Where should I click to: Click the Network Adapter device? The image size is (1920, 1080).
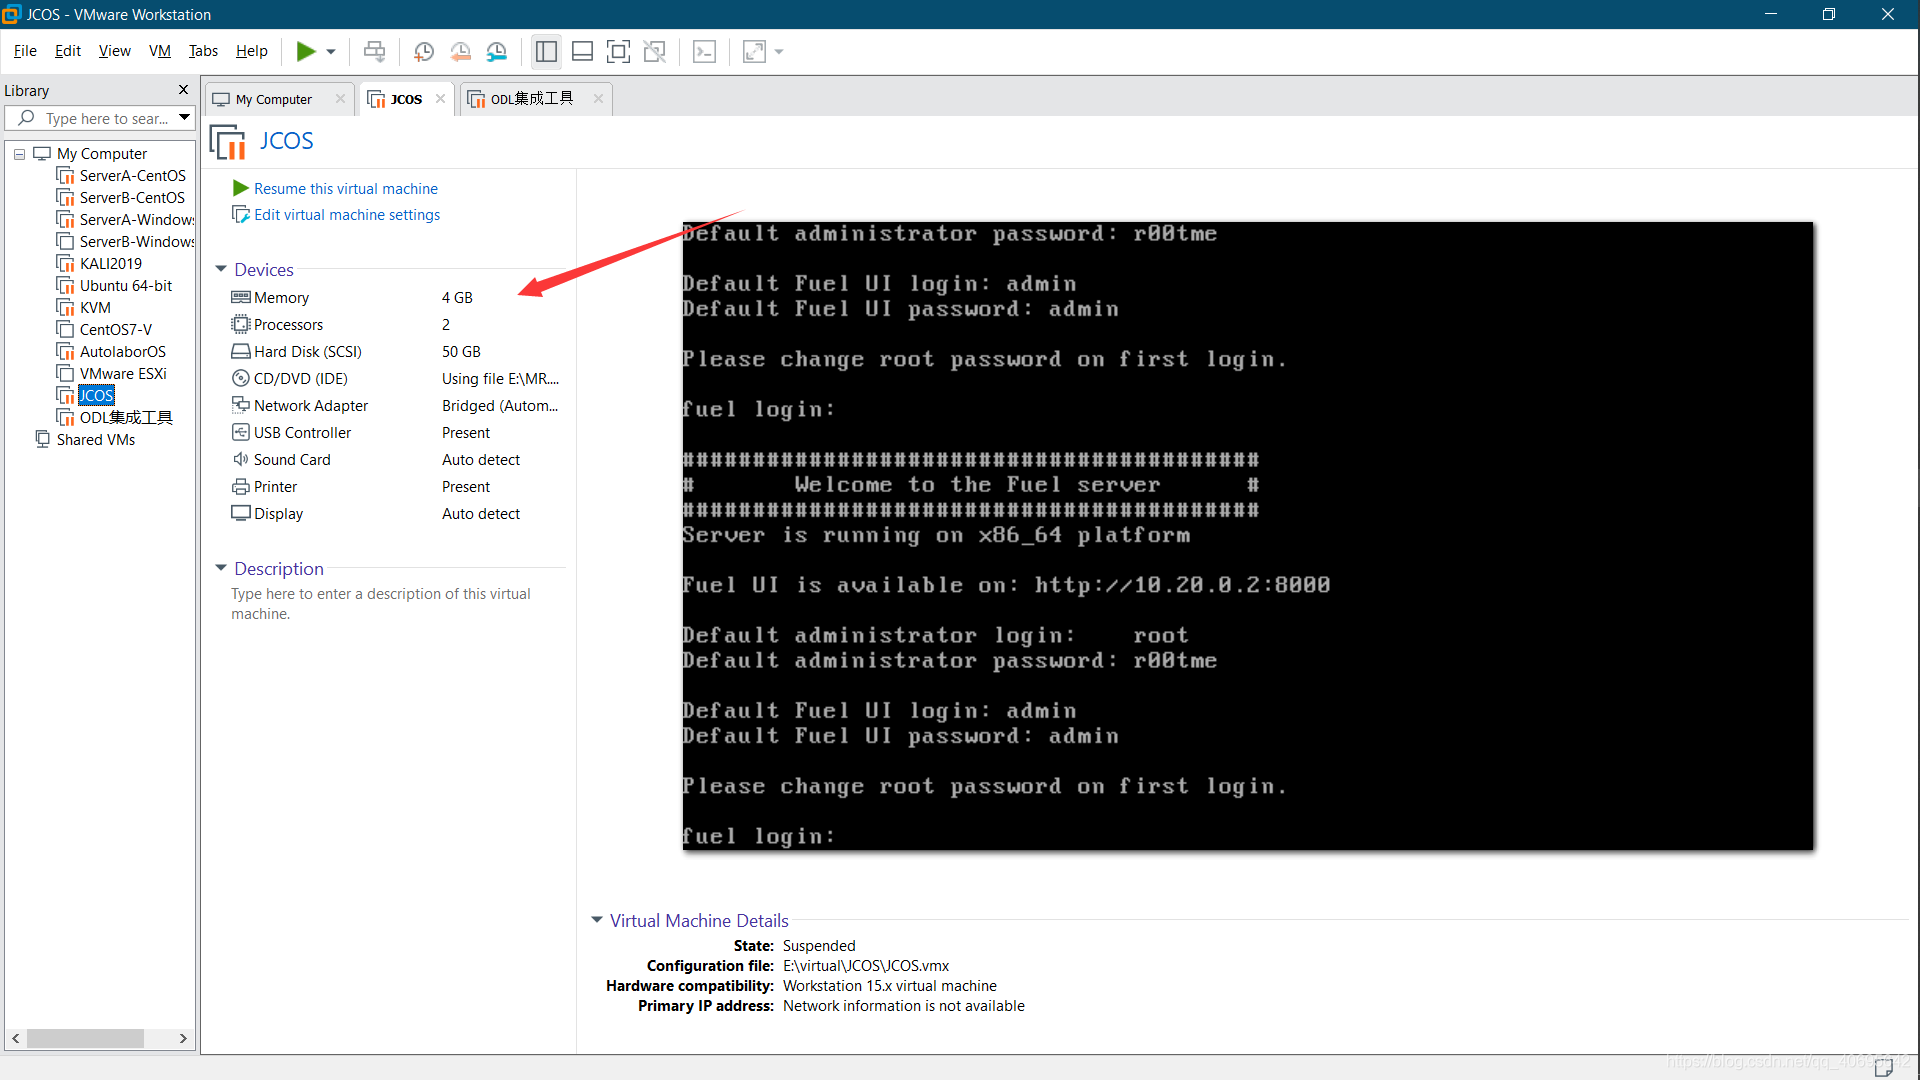[x=395, y=406]
